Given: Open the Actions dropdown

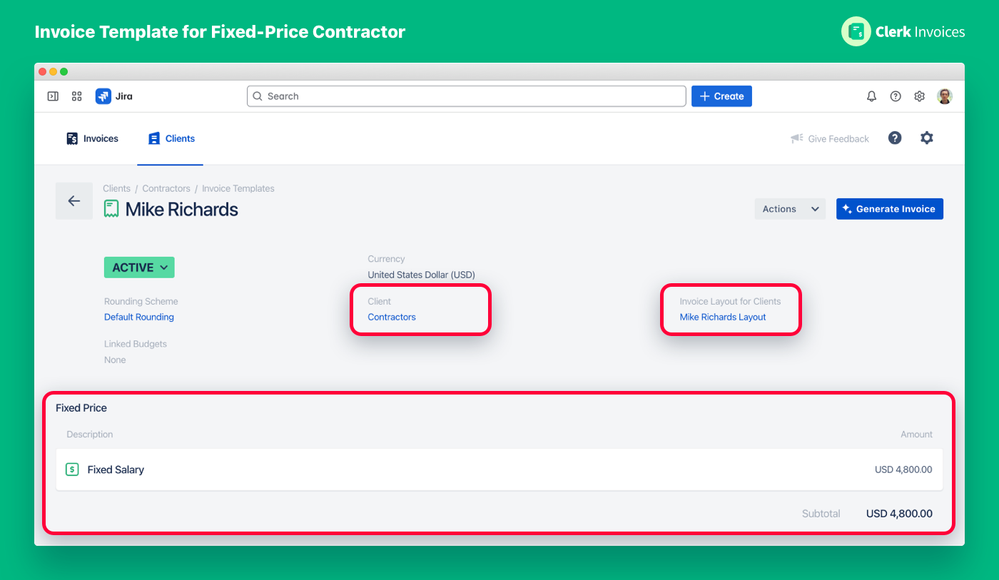Looking at the screenshot, I should pos(789,208).
